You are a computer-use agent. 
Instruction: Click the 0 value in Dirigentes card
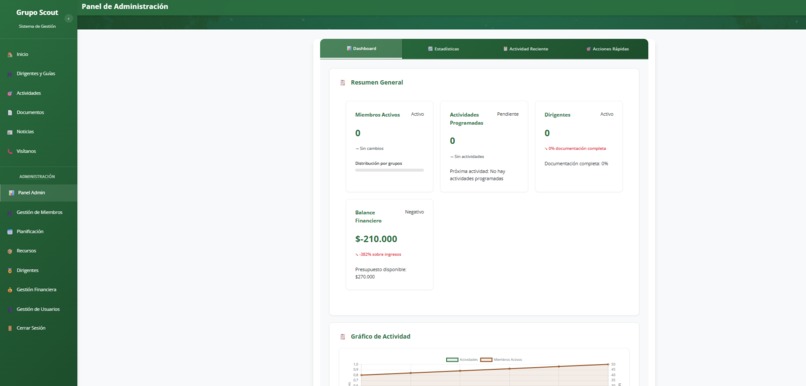coord(547,133)
